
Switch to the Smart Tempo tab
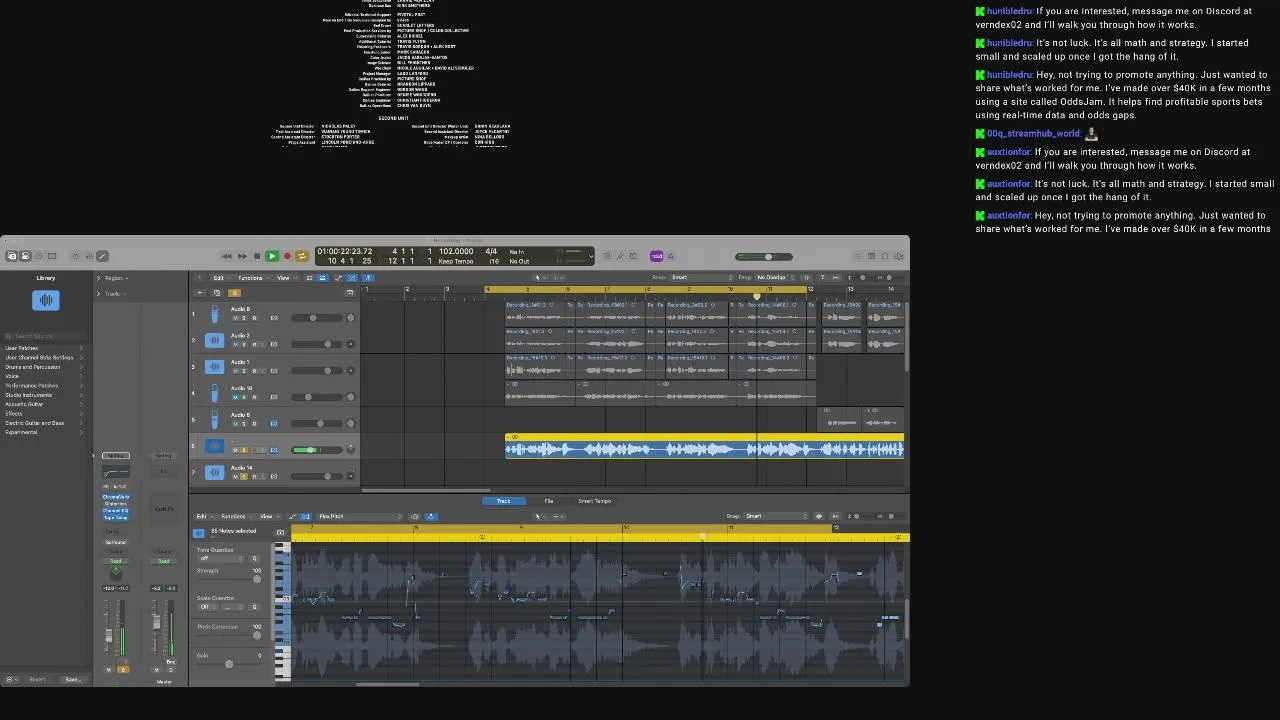click(x=594, y=501)
